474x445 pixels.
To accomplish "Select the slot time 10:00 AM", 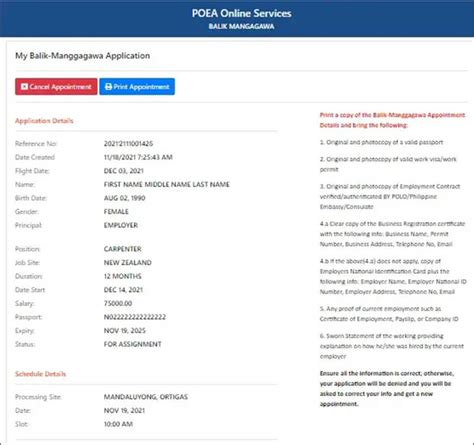I will coord(118,424).
